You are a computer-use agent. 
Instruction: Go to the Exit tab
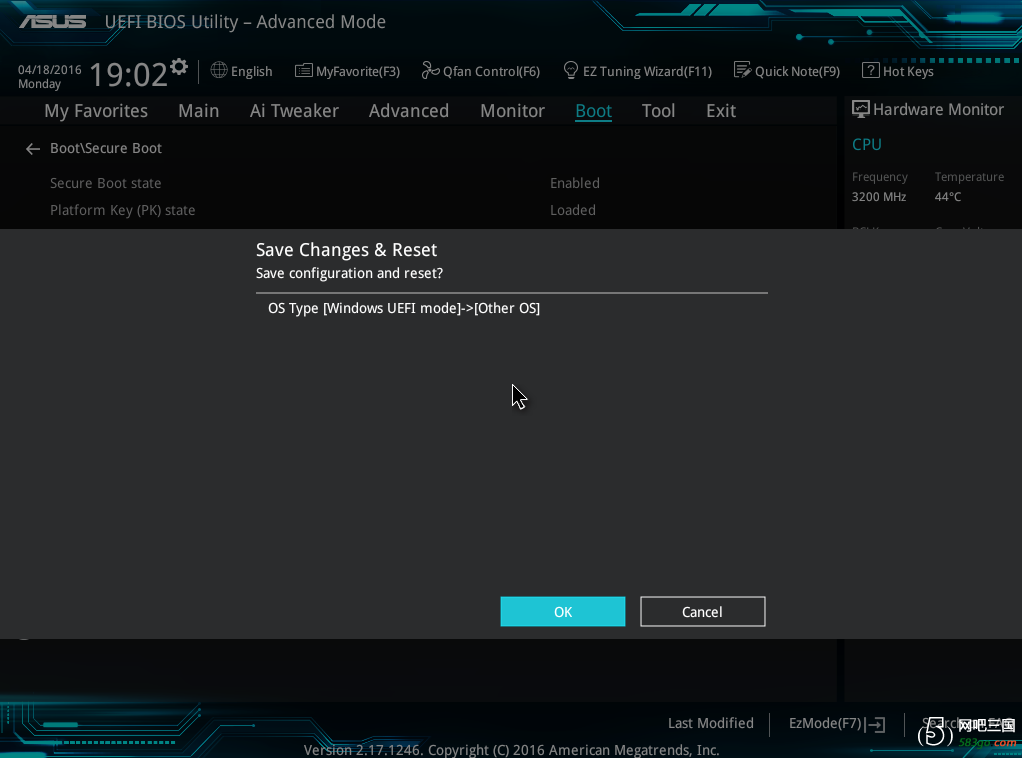tap(721, 111)
